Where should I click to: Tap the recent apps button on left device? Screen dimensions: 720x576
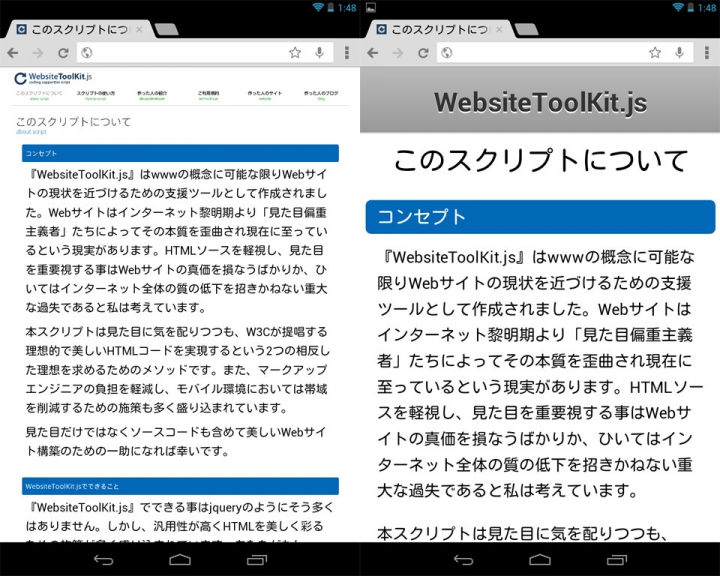[256, 559]
